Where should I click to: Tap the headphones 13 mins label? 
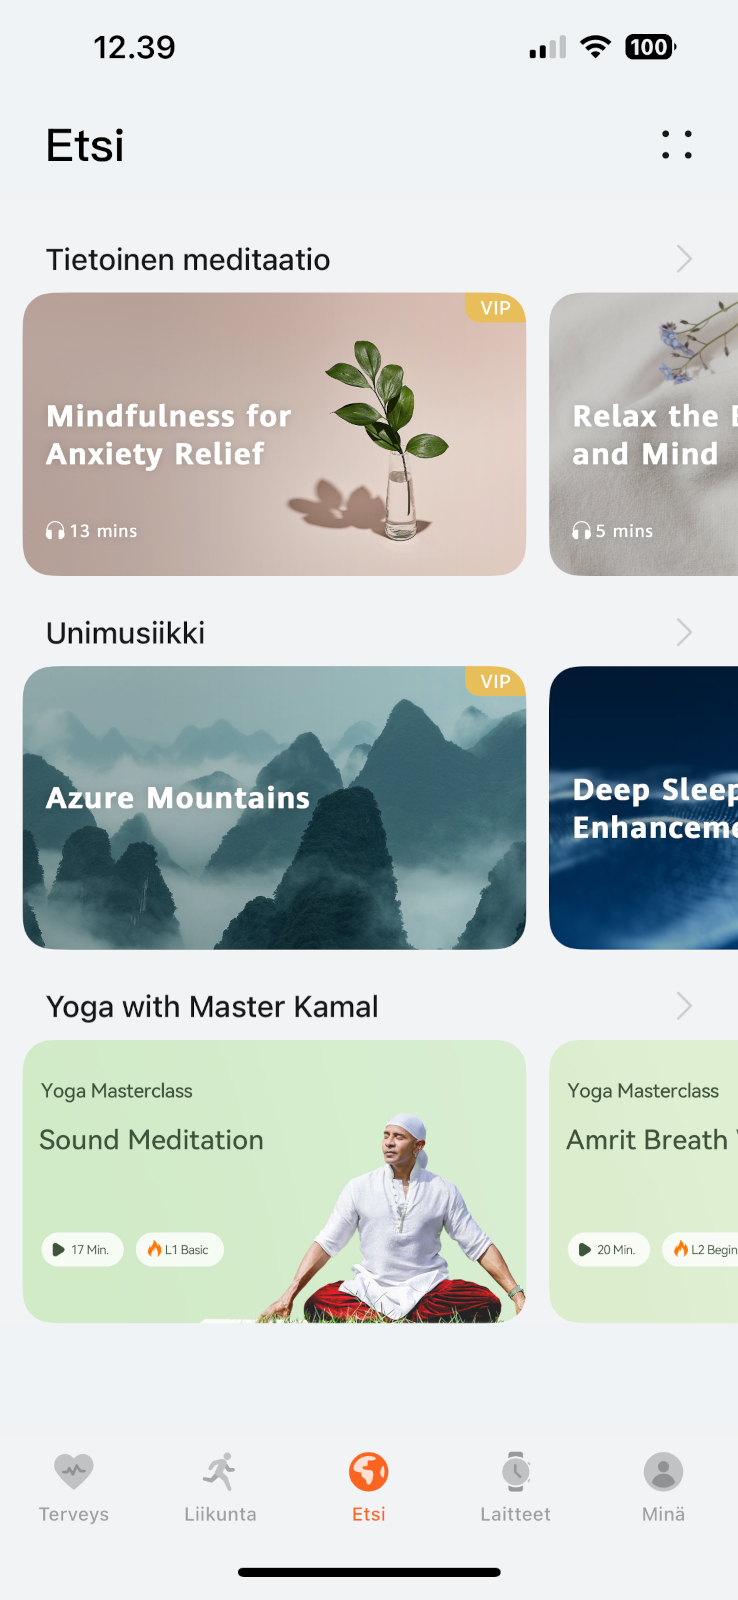pyautogui.click(x=92, y=531)
